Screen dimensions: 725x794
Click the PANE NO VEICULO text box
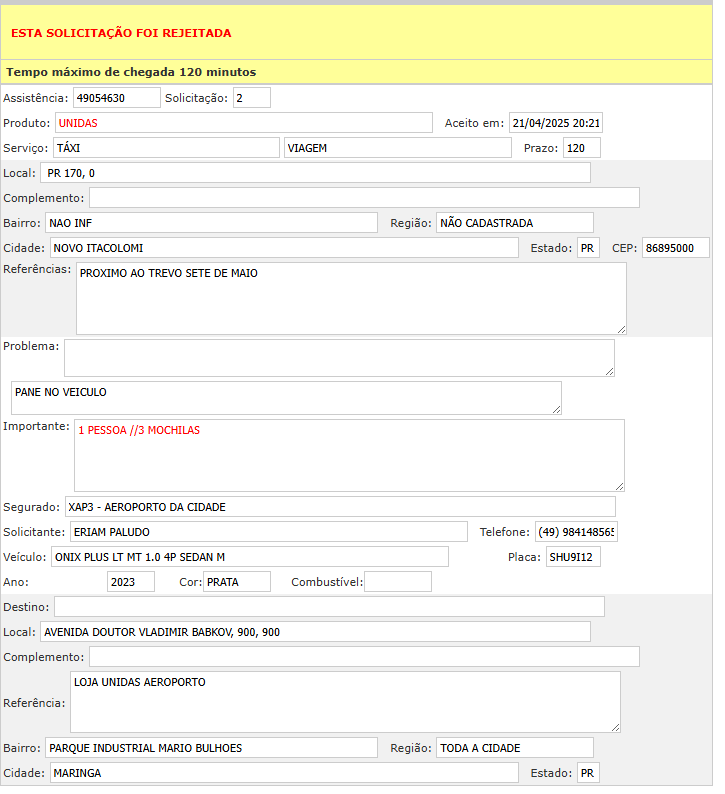coord(285,397)
